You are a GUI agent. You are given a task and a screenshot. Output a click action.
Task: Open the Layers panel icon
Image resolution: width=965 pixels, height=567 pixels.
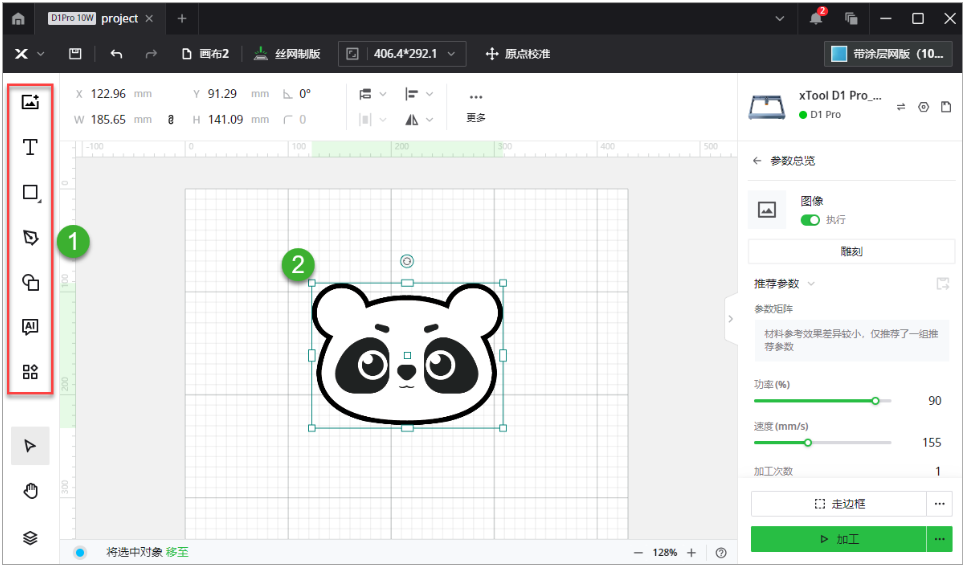[30, 537]
